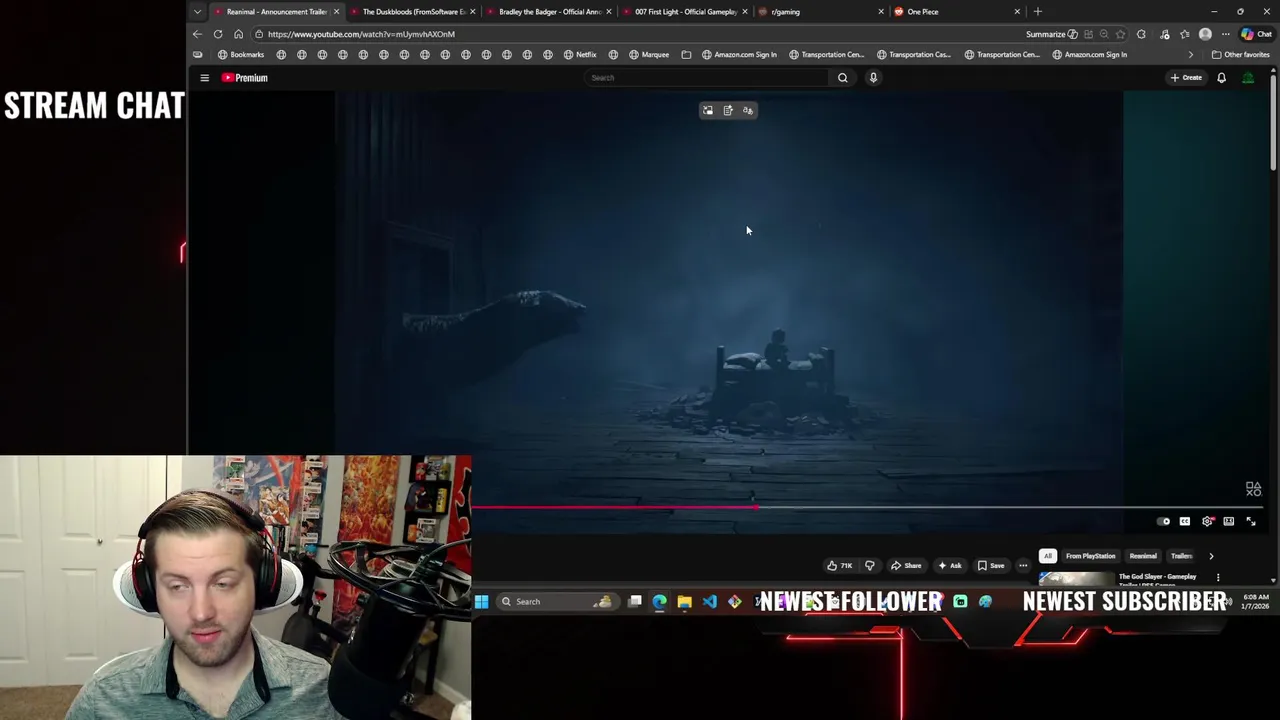
Task: Open Task View on the taskbar
Action: (x=635, y=601)
